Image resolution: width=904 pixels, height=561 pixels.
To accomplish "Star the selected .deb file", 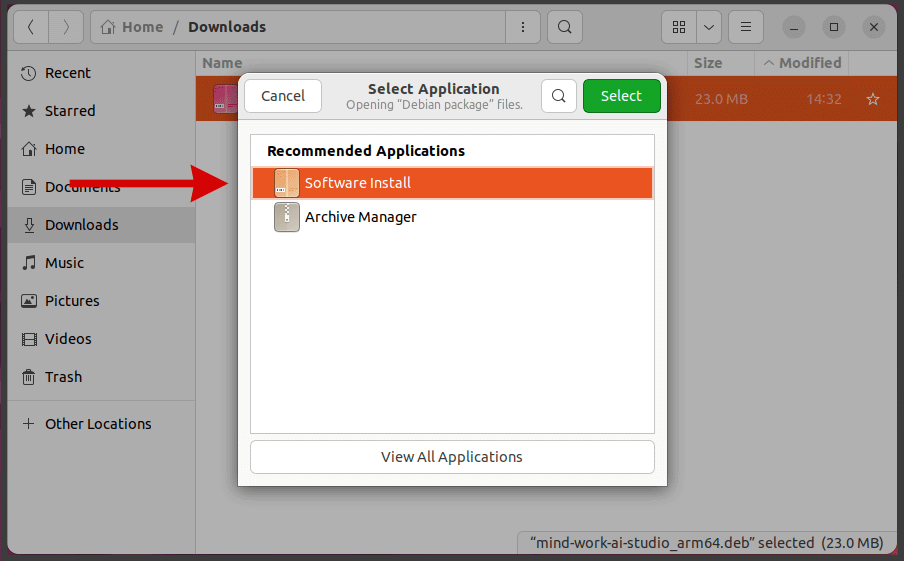I will [x=872, y=99].
